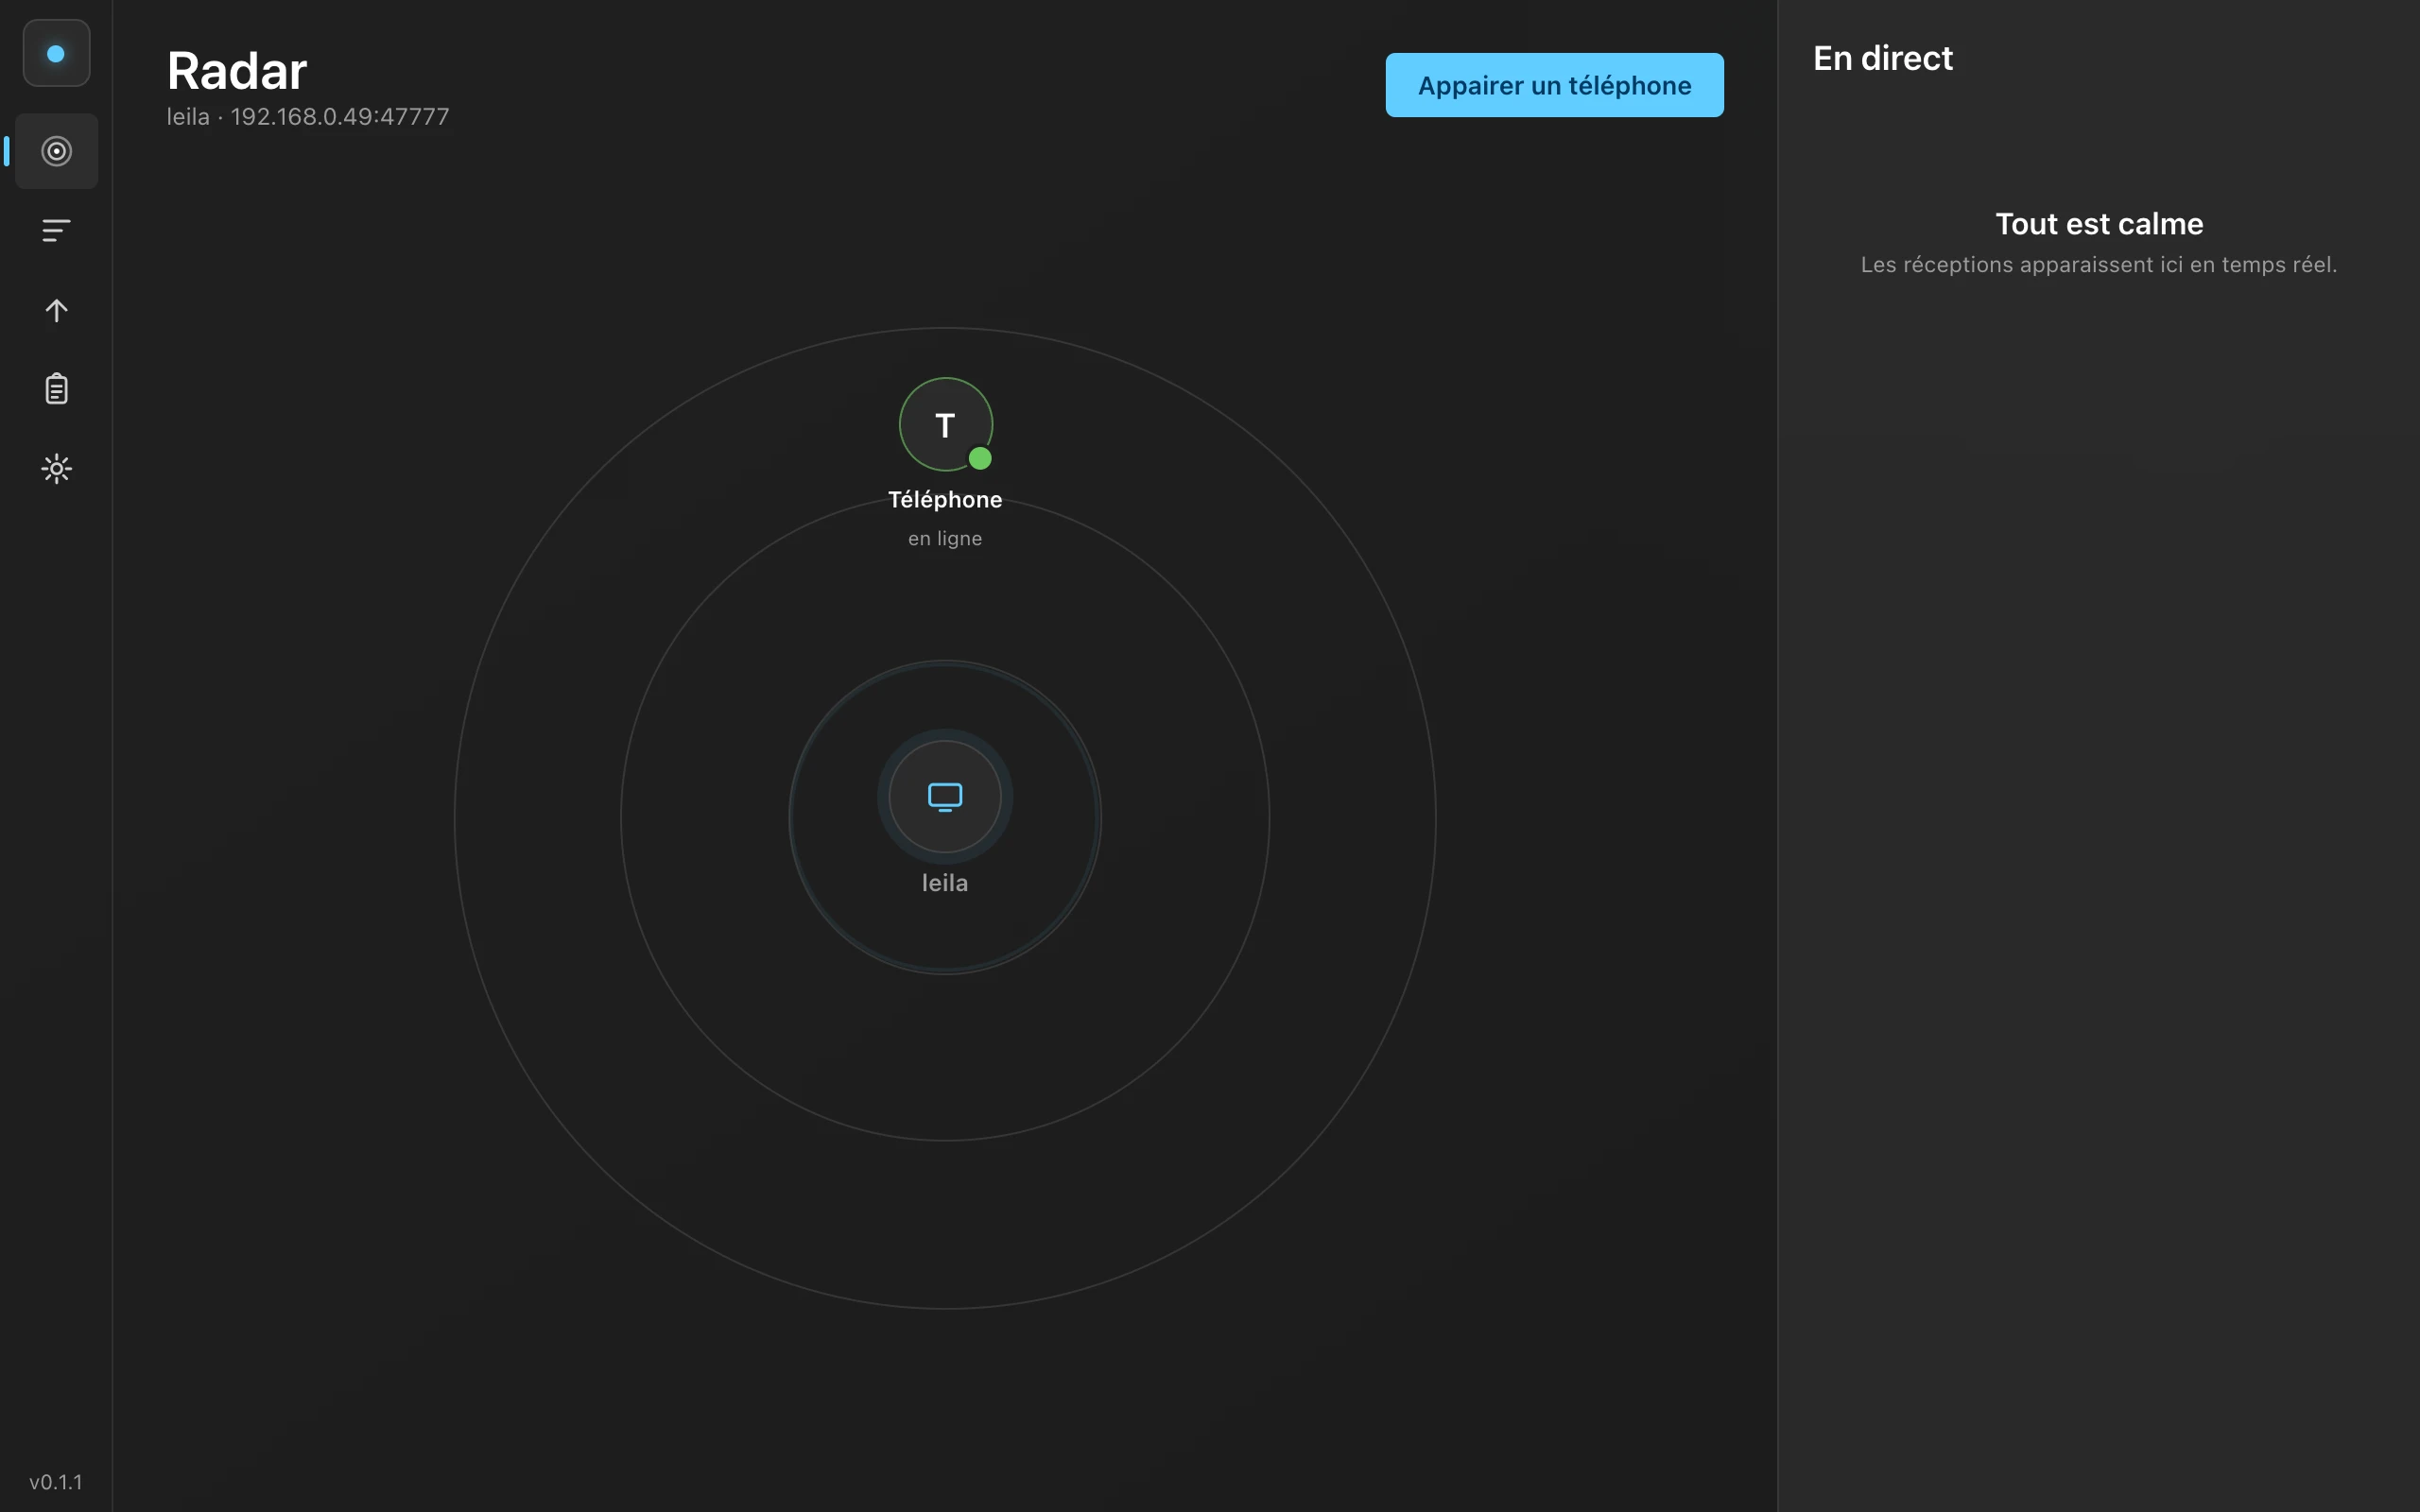Click the 'Tout est calme' message
Image resolution: width=2420 pixels, height=1512 pixels.
[2099, 224]
